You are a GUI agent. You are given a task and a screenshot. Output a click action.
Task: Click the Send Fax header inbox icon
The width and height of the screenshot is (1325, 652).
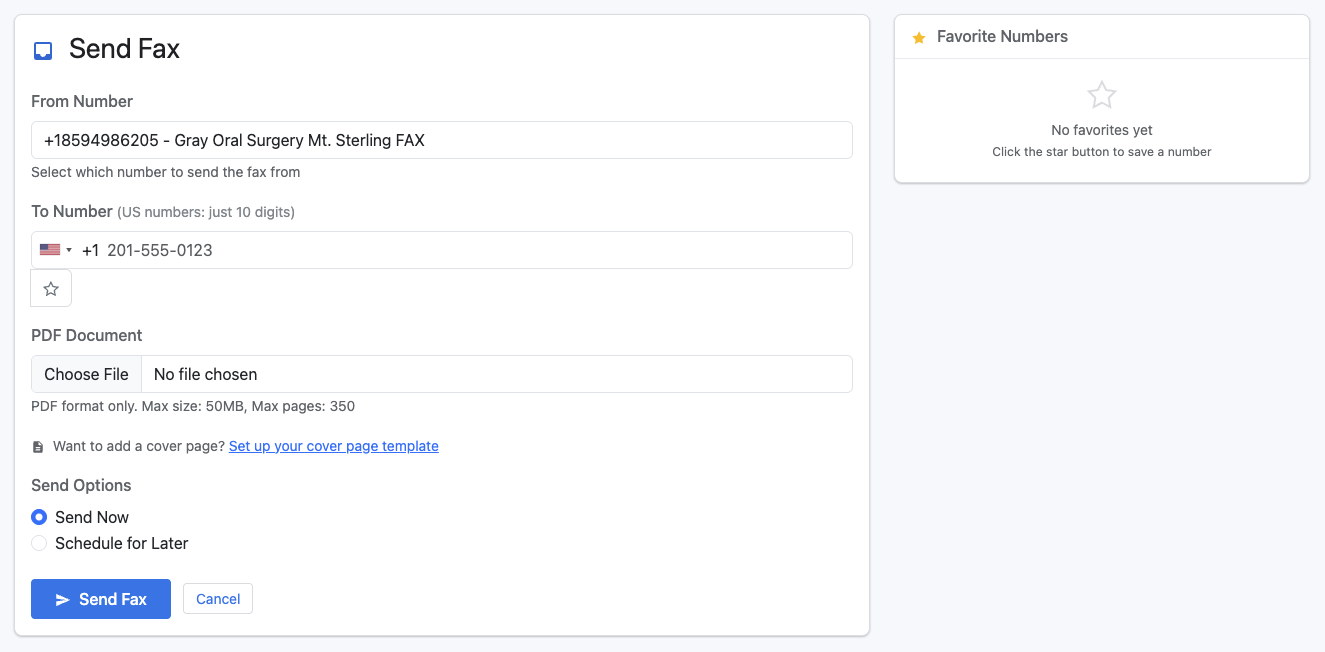[43, 51]
